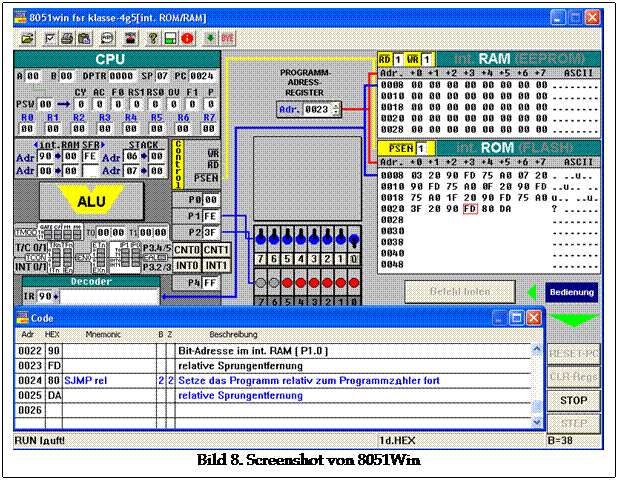The height and width of the screenshot is (480, 618).
Task: Click the checkmark options toolbar icon
Action: [50, 39]
